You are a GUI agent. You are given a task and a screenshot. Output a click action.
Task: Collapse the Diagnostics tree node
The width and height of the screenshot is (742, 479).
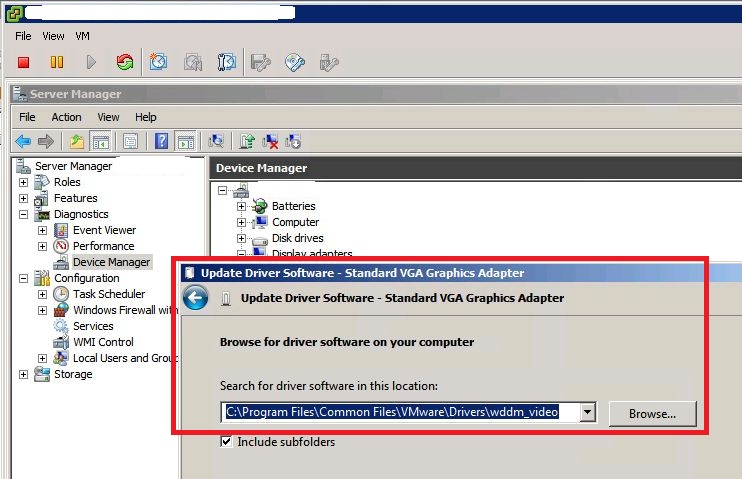tap(23, 214)
